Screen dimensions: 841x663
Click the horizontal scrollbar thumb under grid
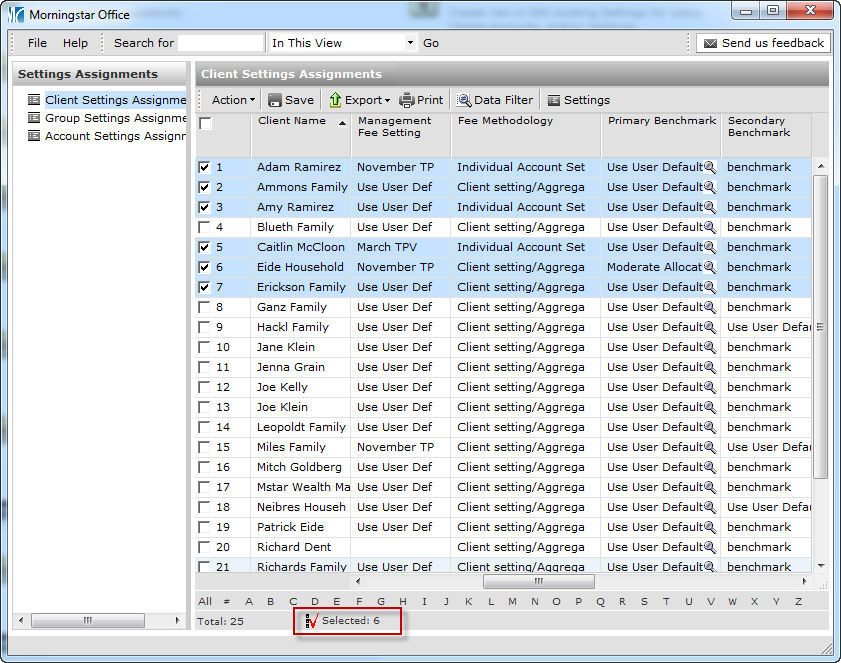(x=538, y=581)
